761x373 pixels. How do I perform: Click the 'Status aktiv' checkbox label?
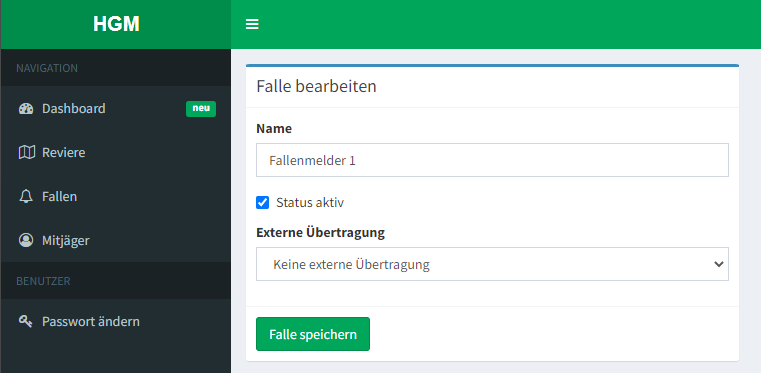click(x=310, y=202)
